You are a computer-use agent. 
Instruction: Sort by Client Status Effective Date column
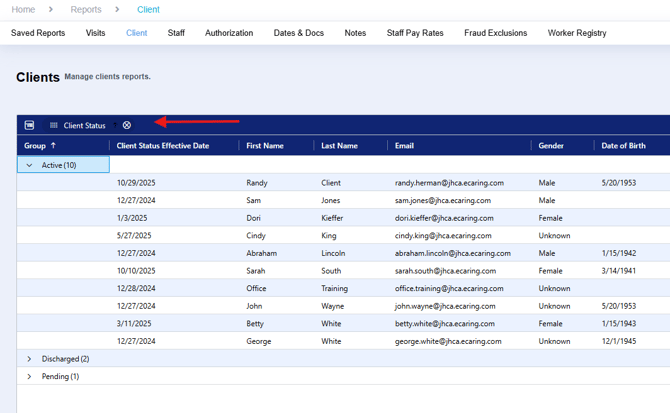point(163,146)
